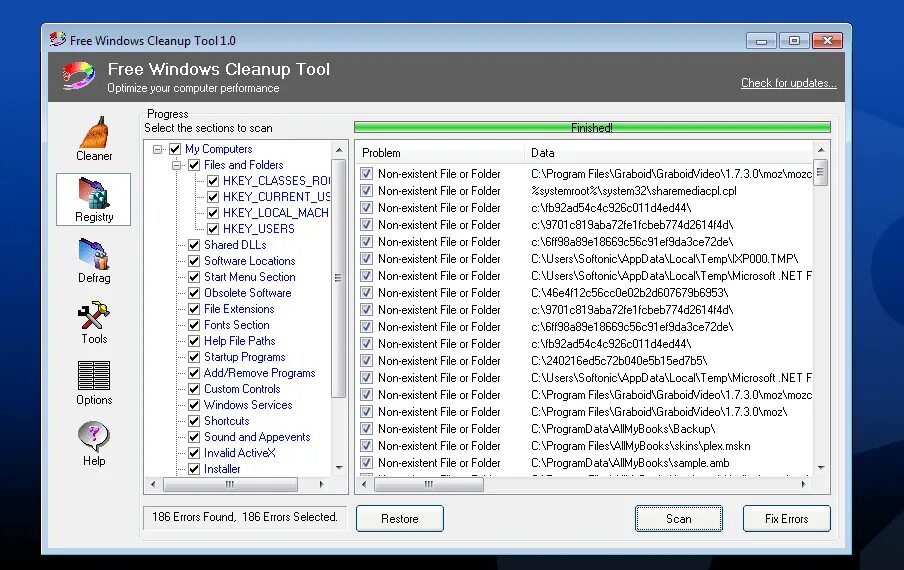Click the tree panel scroll-down arrow
The height and width of the screenshot is (570, 904).
(x=339, y=468)
